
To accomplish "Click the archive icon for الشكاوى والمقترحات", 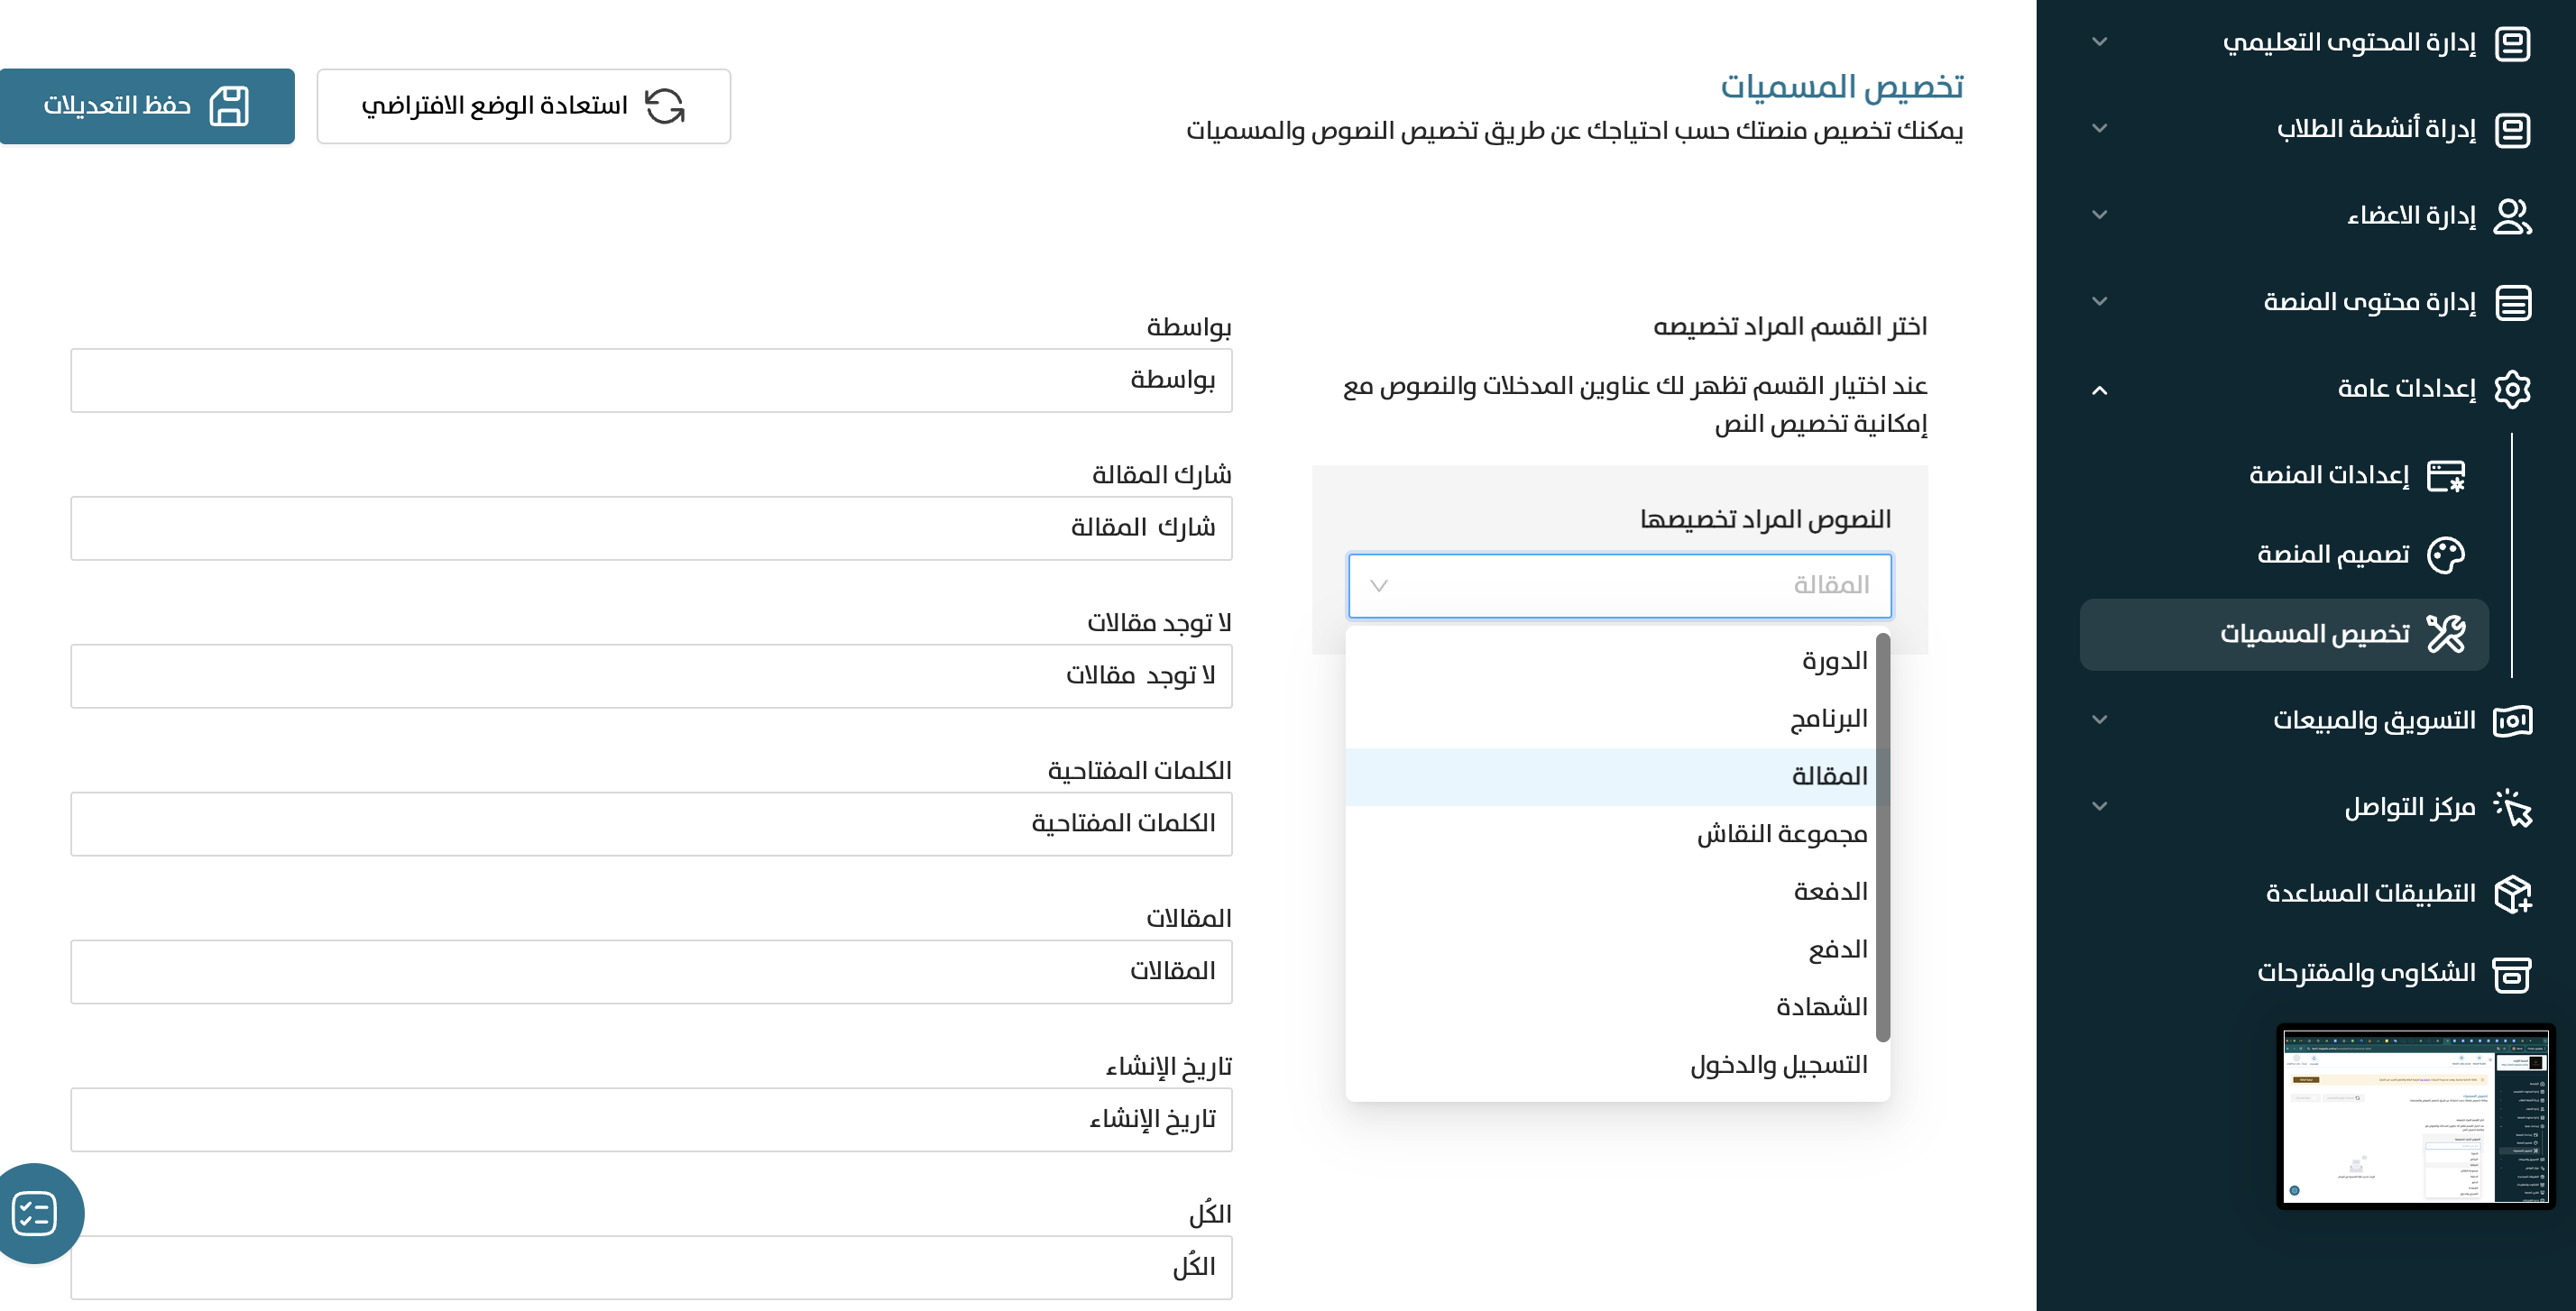I will point(2511,974).
